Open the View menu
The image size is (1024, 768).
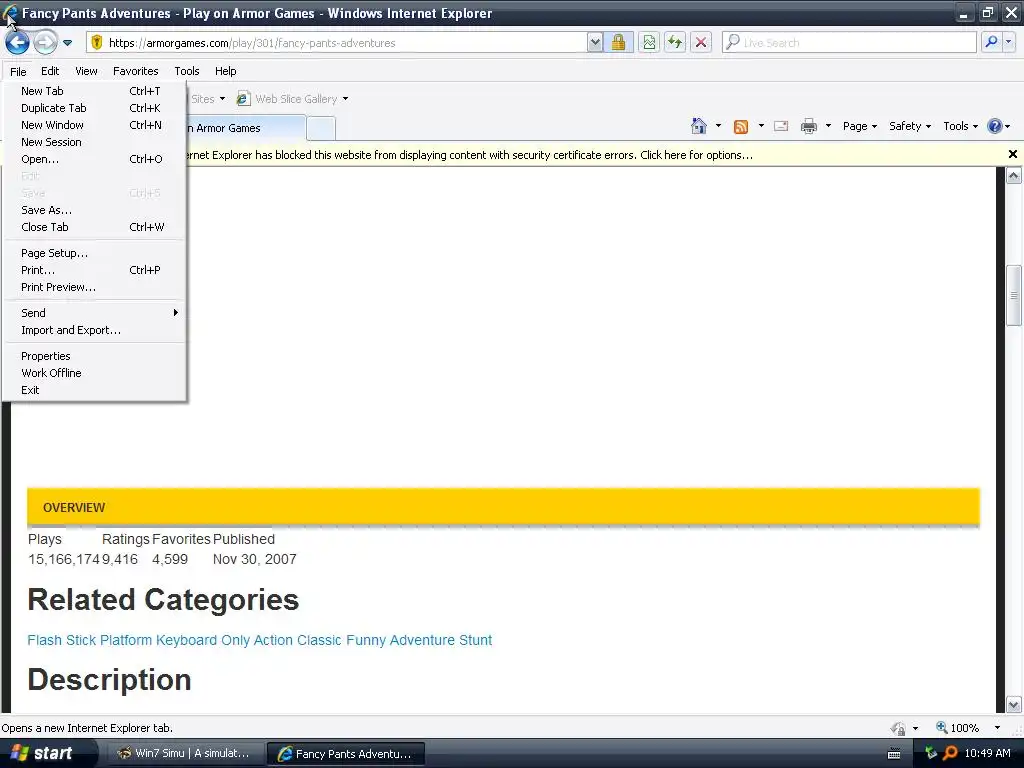(x=86, y=71)
